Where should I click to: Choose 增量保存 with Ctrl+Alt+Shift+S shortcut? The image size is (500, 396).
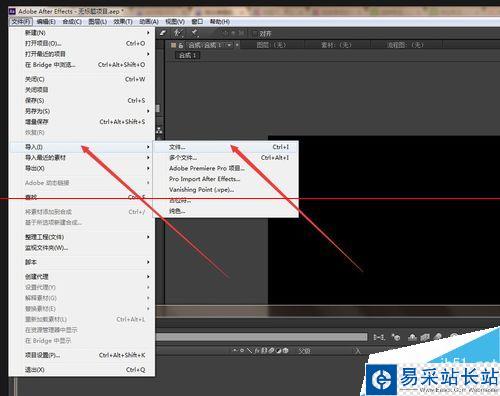(x=82, y=122)
